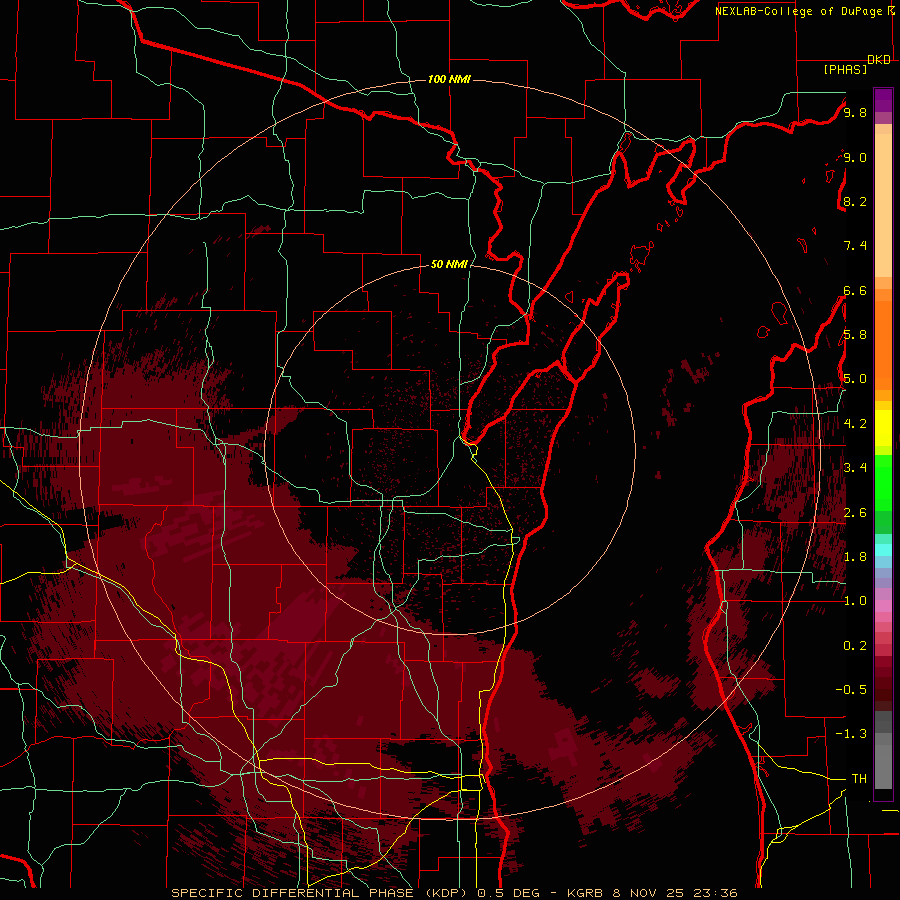
Task: Click the 1.0 value on color scale
Action: [x=855, y=601]
